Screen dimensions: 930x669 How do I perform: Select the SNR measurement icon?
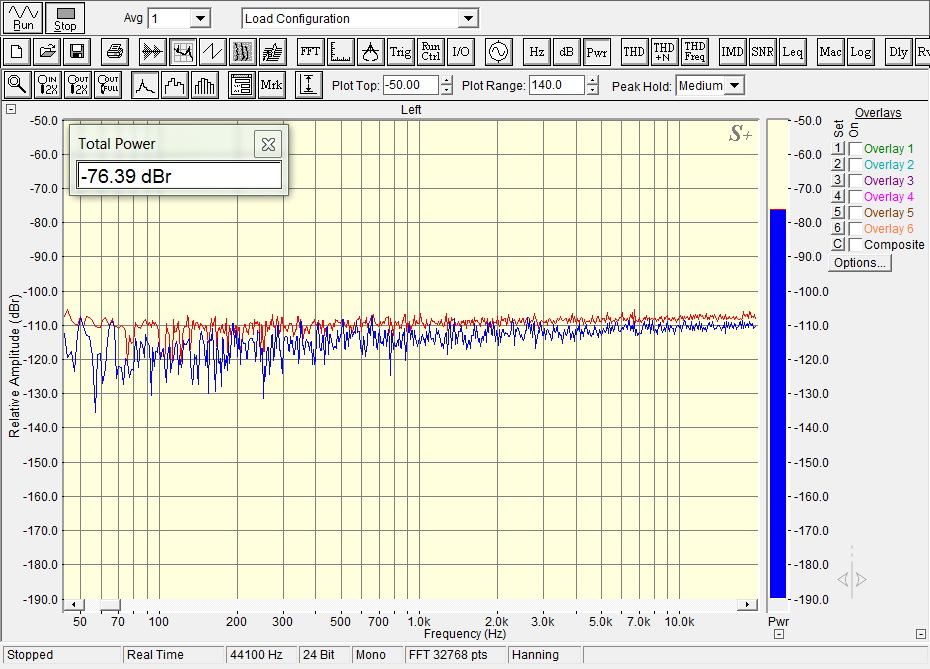click(762, 52)
